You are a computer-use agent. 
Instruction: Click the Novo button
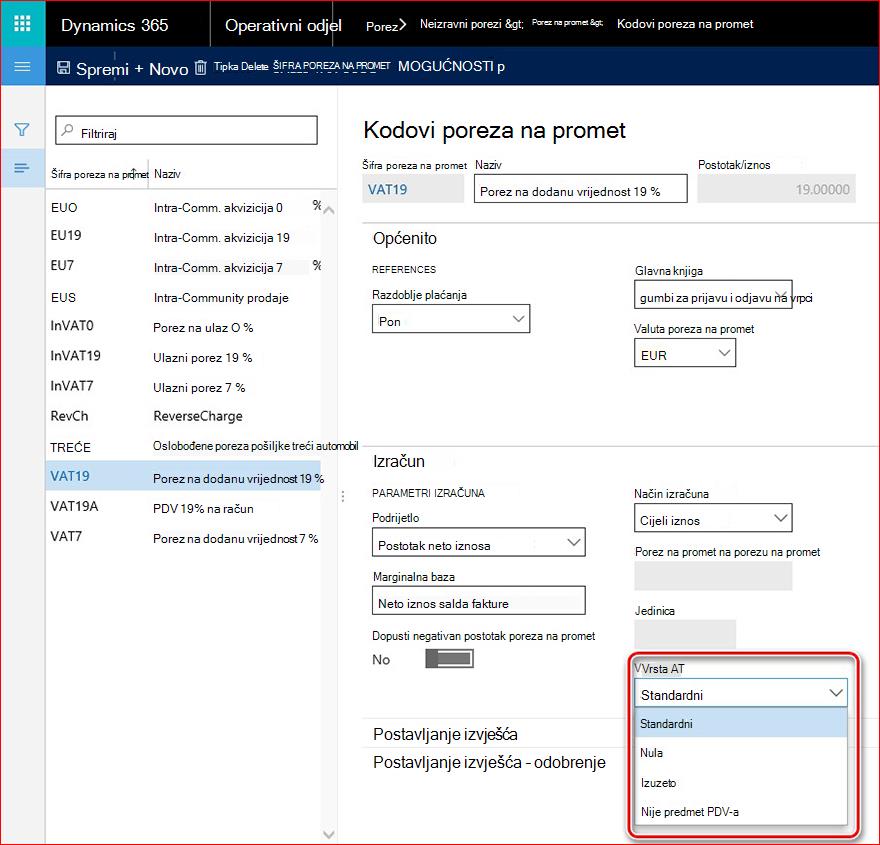(161, 69)
